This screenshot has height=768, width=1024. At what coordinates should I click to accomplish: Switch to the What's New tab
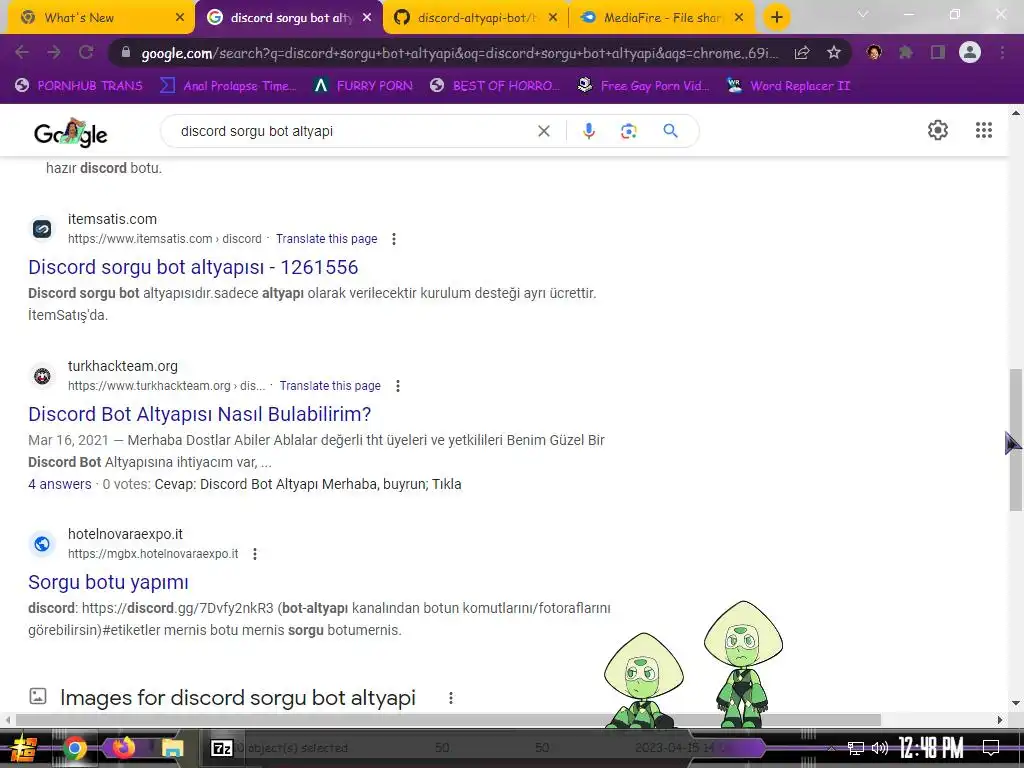point(101,18)
